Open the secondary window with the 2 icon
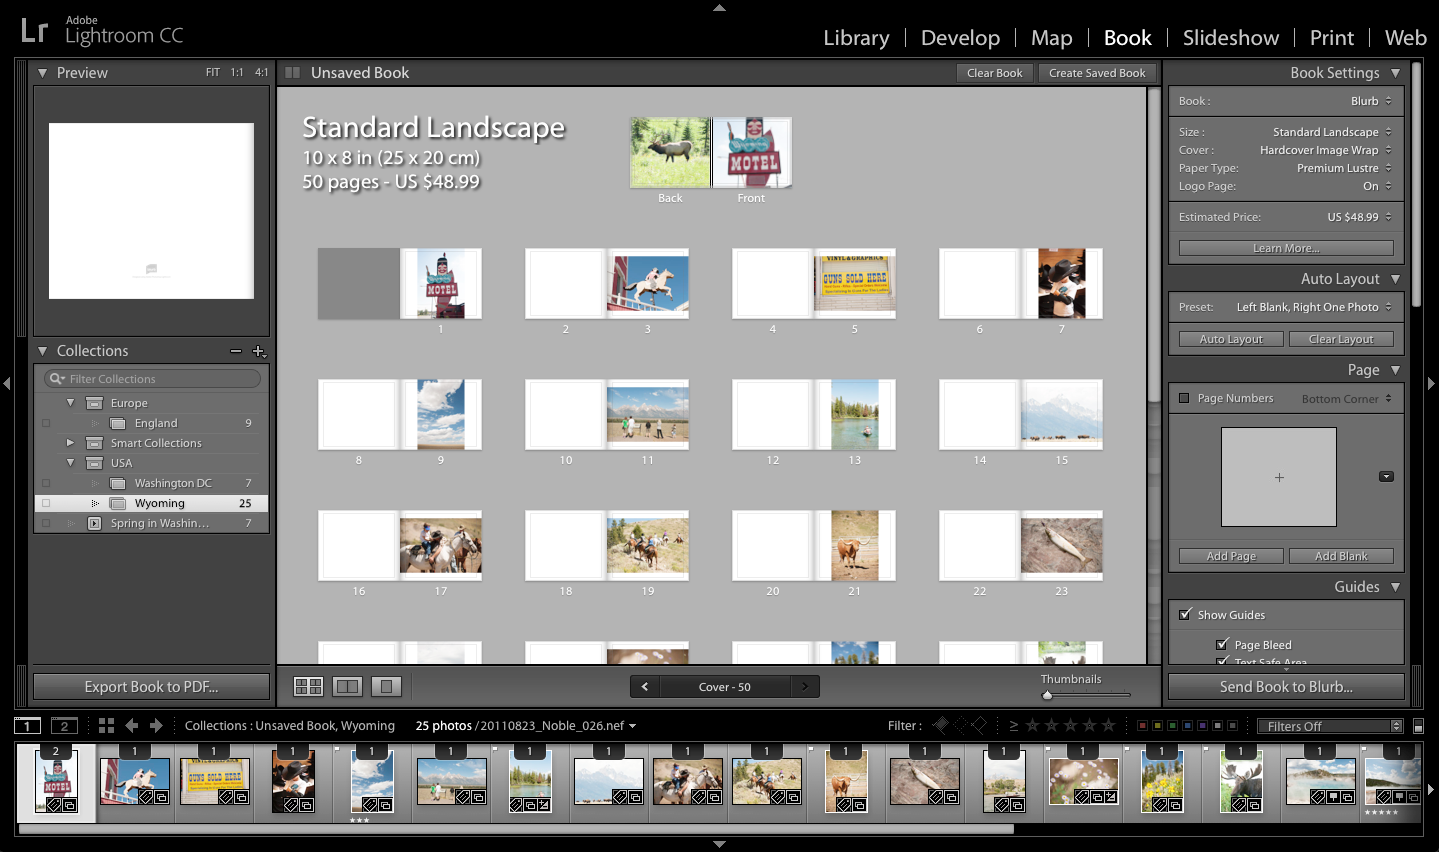Image resolution: width=1439 pixels, height=852 pixels. pyautogui.click(x=64, y=725)
